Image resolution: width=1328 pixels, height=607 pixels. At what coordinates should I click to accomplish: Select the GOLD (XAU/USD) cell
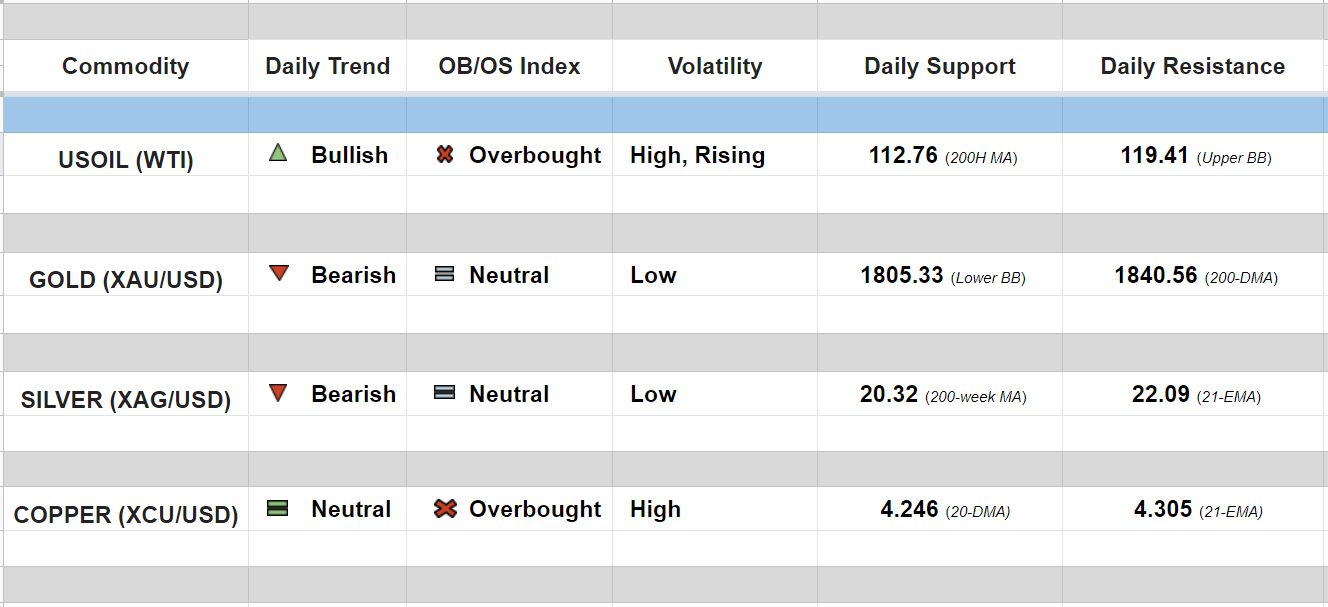point(125,279)
